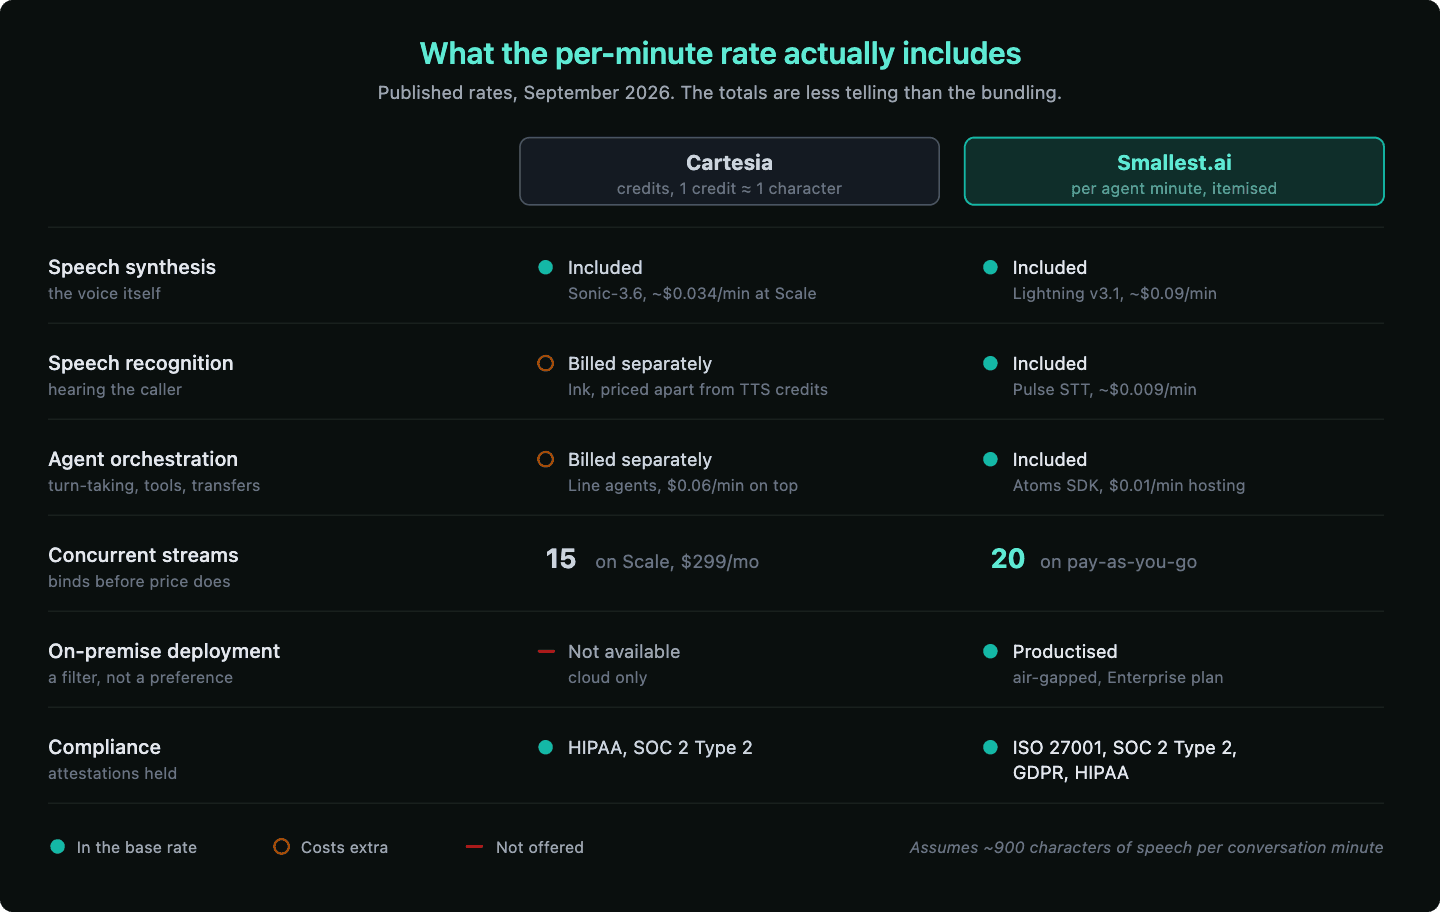This screenshot has width=1440, height=912.
Task: Click the title 'What the per-minute rate actually includes'
Action: pyautogui.click(x=720, y=53)
